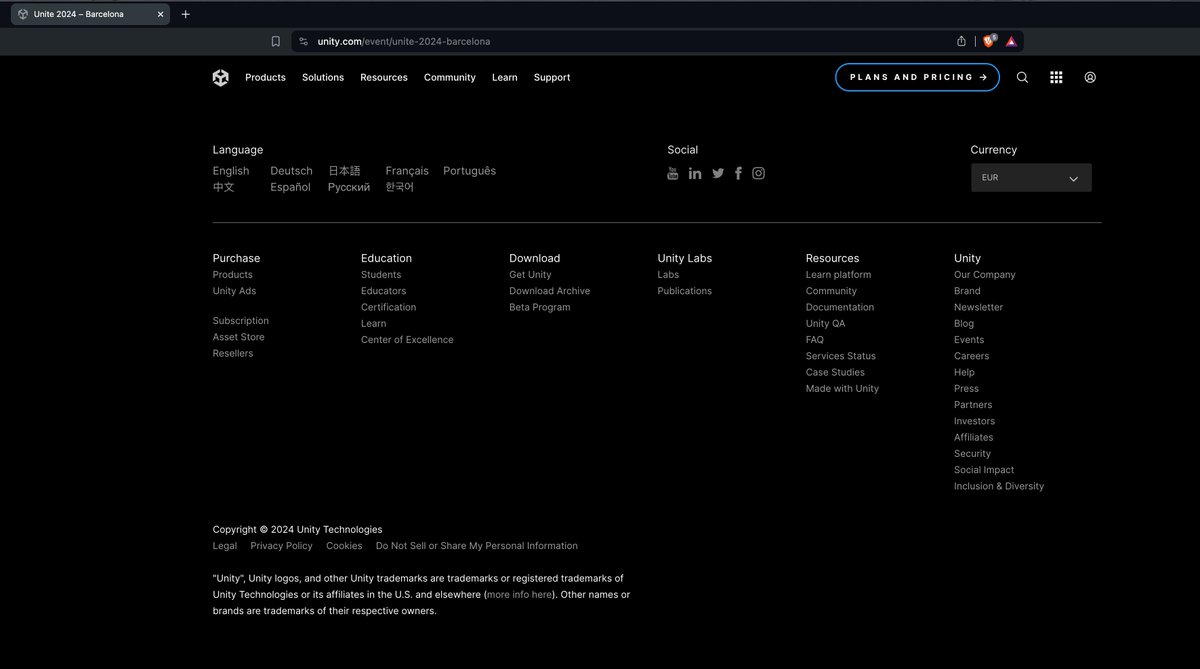Switch language to Русский
The image size is (1200, 669).
point(349,187)
